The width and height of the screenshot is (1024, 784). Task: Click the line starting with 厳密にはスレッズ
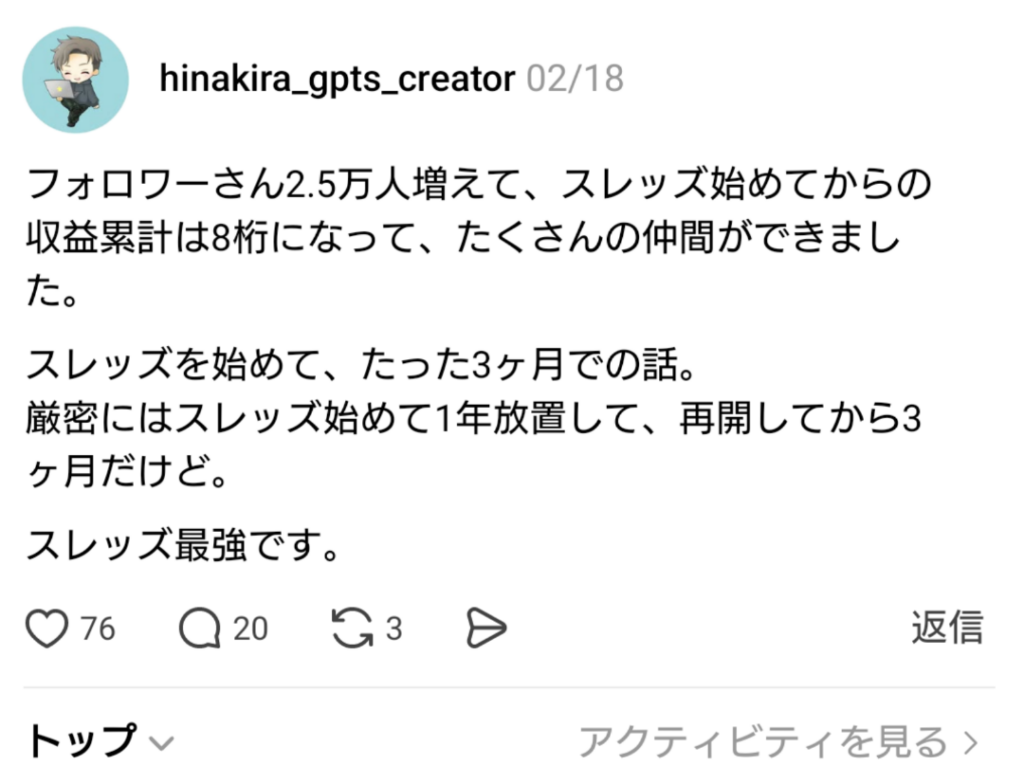pyautogui.click(x=472, y=420)
